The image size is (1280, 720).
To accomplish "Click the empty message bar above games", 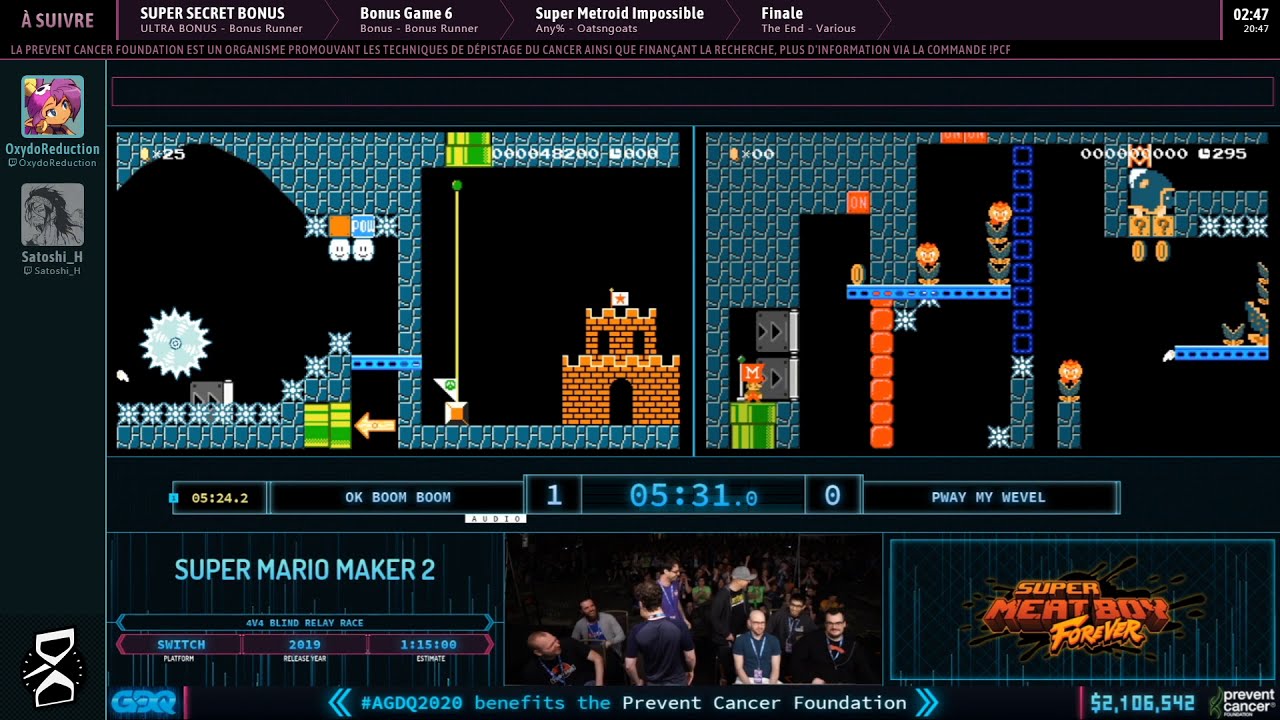I will tap(691, 91).
